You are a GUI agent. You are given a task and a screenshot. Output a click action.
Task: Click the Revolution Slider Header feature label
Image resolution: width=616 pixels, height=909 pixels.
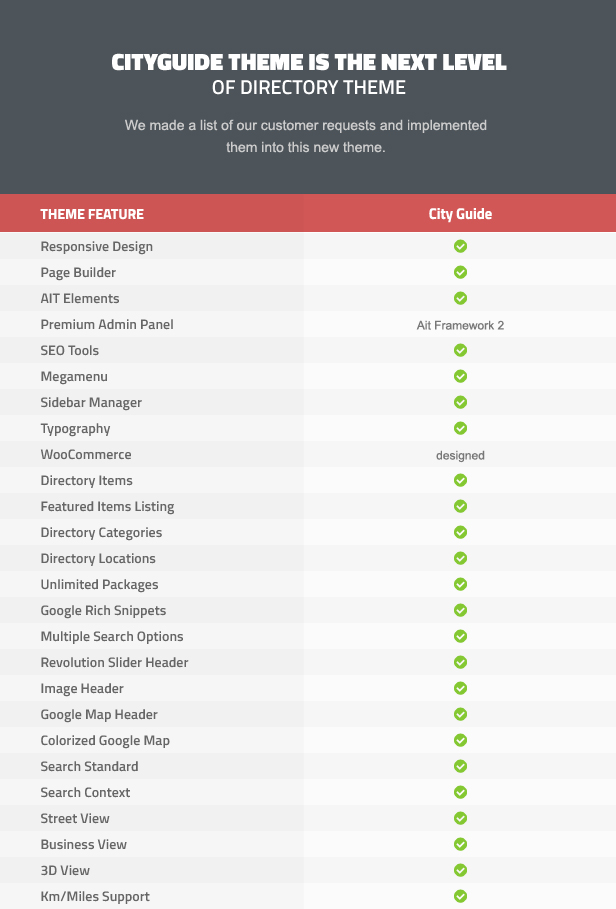click(x=114, y=663)
